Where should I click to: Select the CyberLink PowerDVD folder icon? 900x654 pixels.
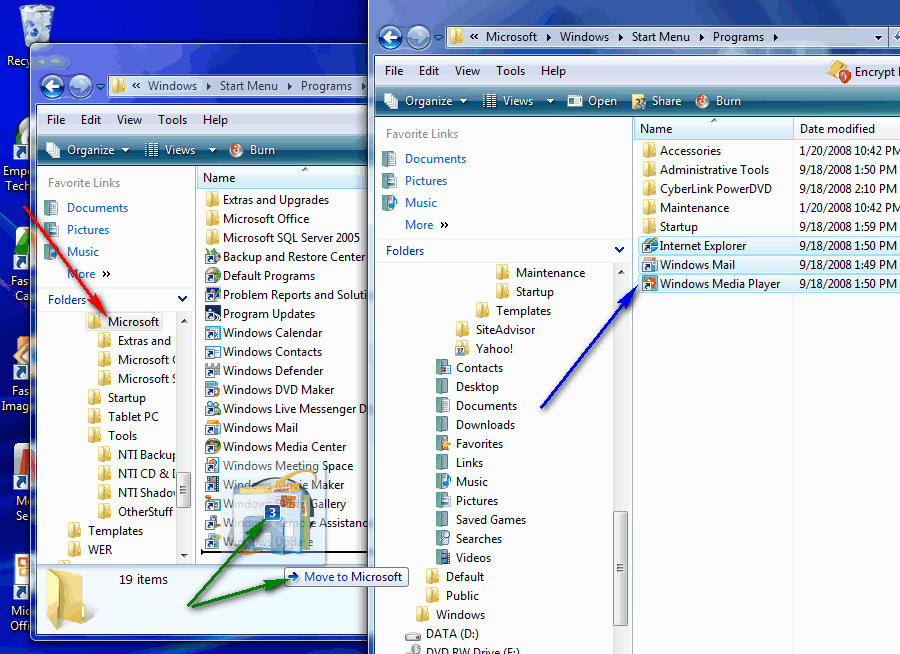pyautogui.click(x=649, y=189)
